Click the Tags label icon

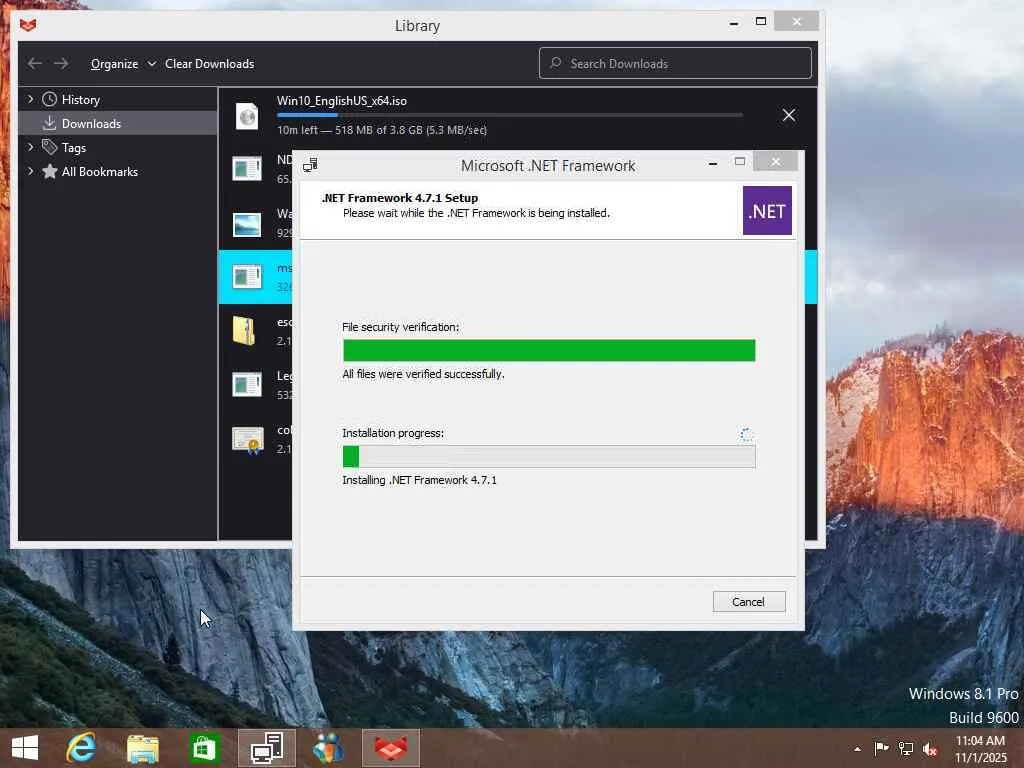(x=50, y=147)
